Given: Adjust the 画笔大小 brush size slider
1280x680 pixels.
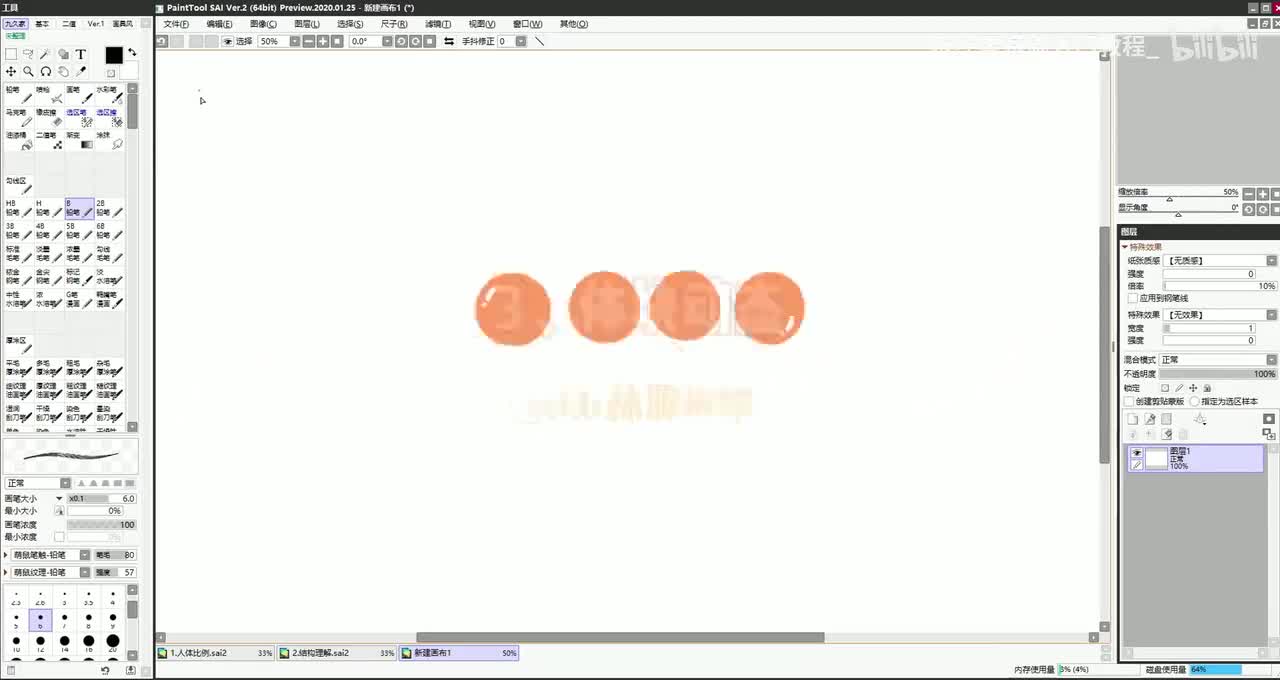Looking at the screenshot, I should [x=101, y=498].
